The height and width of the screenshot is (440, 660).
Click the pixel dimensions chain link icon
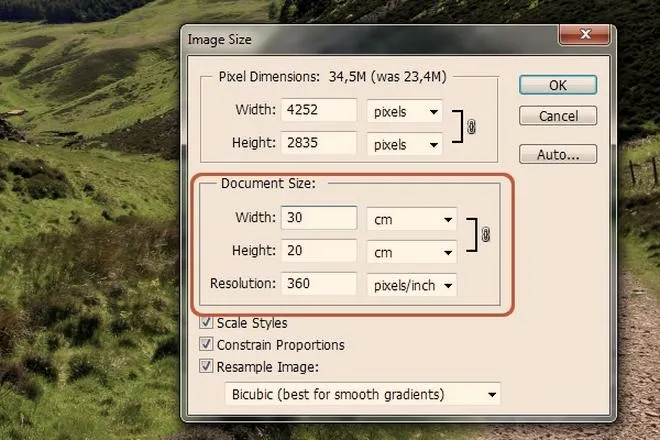point(473,127)
